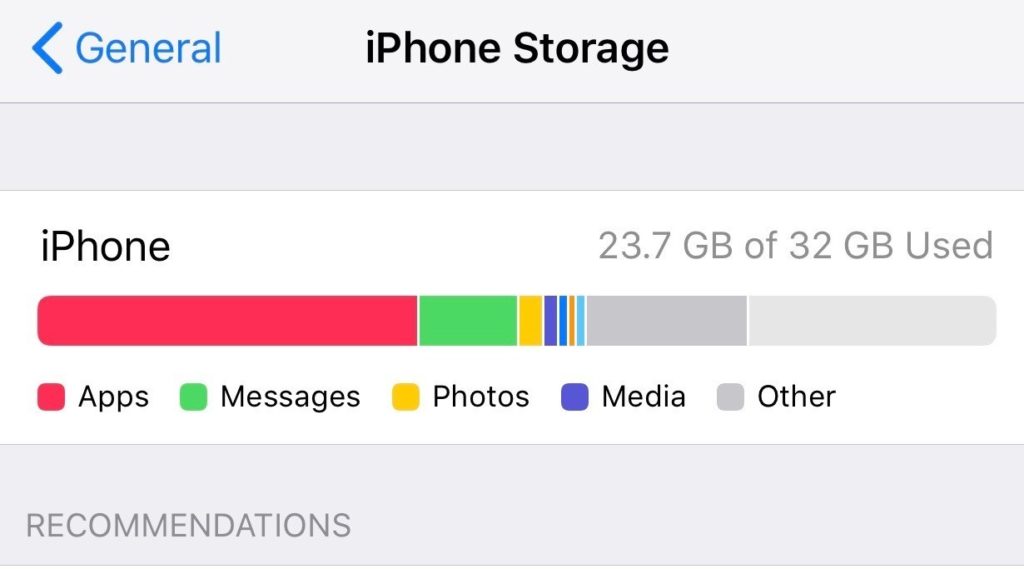This screenshot has height=569, width=1024.
Task: Click the purple Media legend swatch
Action: click(575, 397)
